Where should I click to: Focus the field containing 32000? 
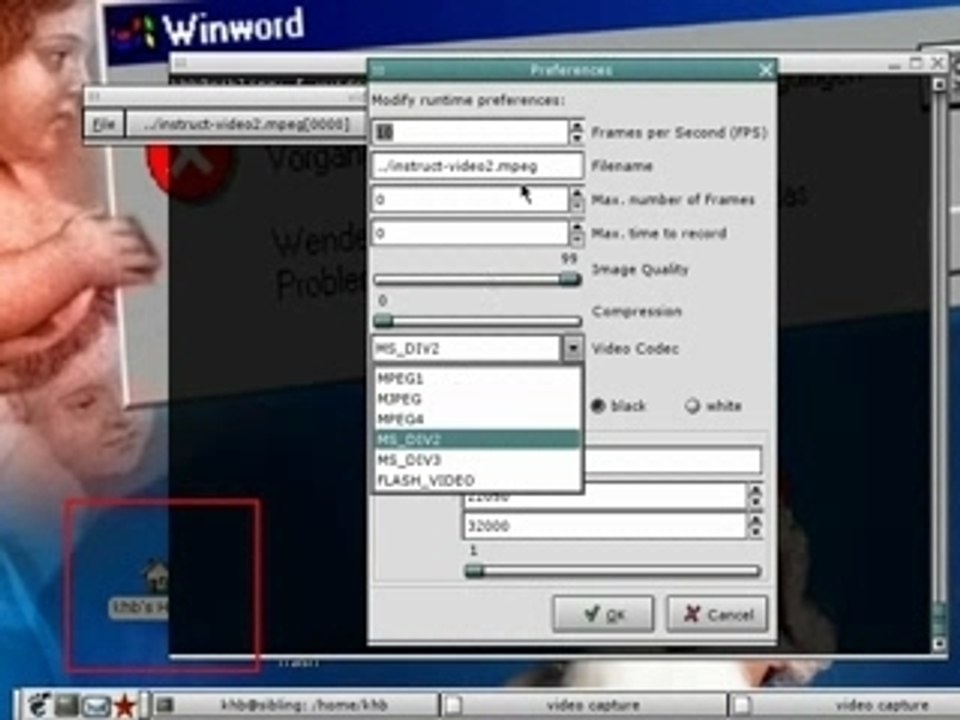coord(604,526)
